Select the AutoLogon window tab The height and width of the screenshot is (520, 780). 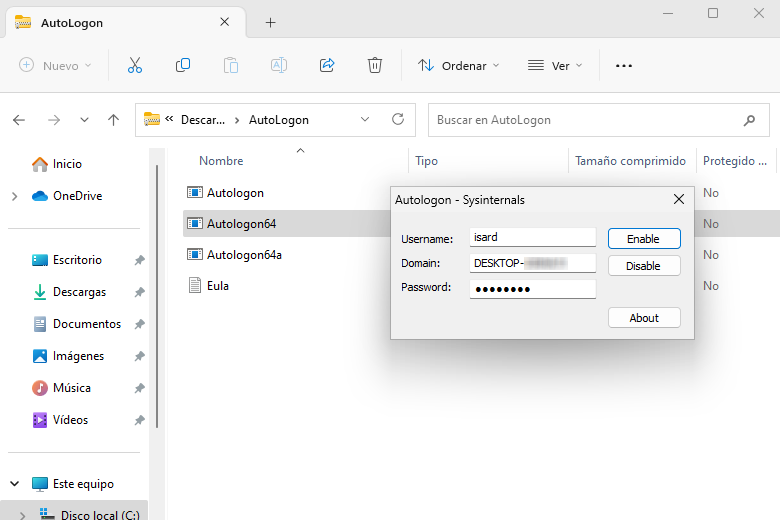click(x=120, y=22)
